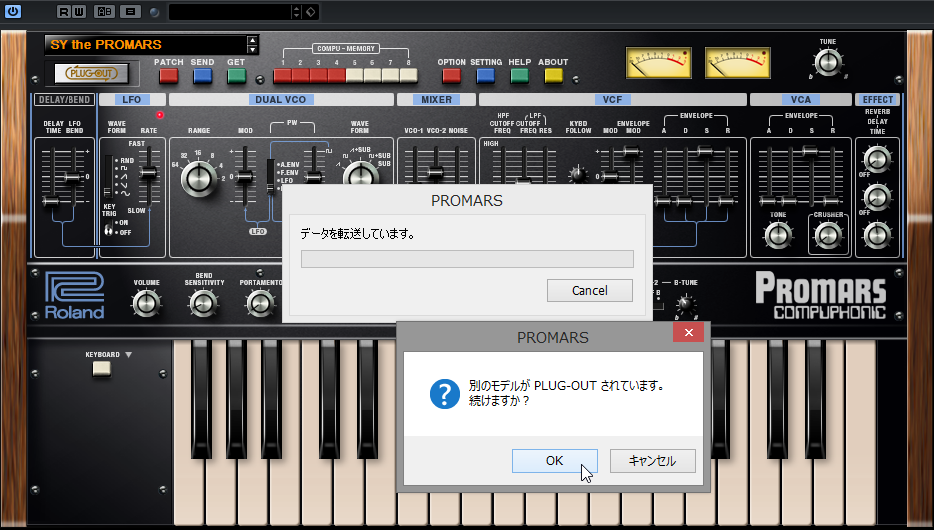
Task: Select COMPU-MEMORY slot 8
Action: pyautogui.click(x=409, y=75)
